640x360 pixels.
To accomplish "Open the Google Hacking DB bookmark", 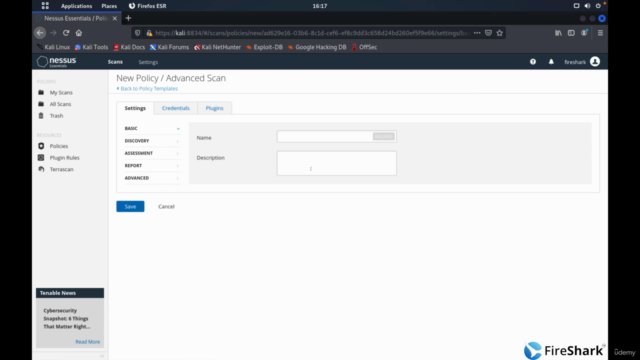I will click(317, 47).
